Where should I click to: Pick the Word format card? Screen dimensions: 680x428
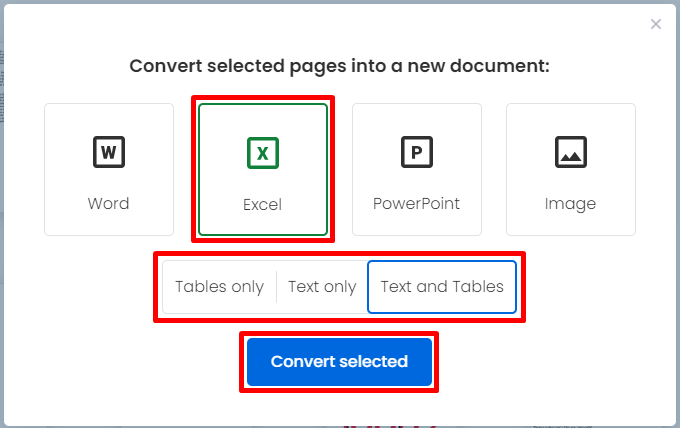[109, 170]
